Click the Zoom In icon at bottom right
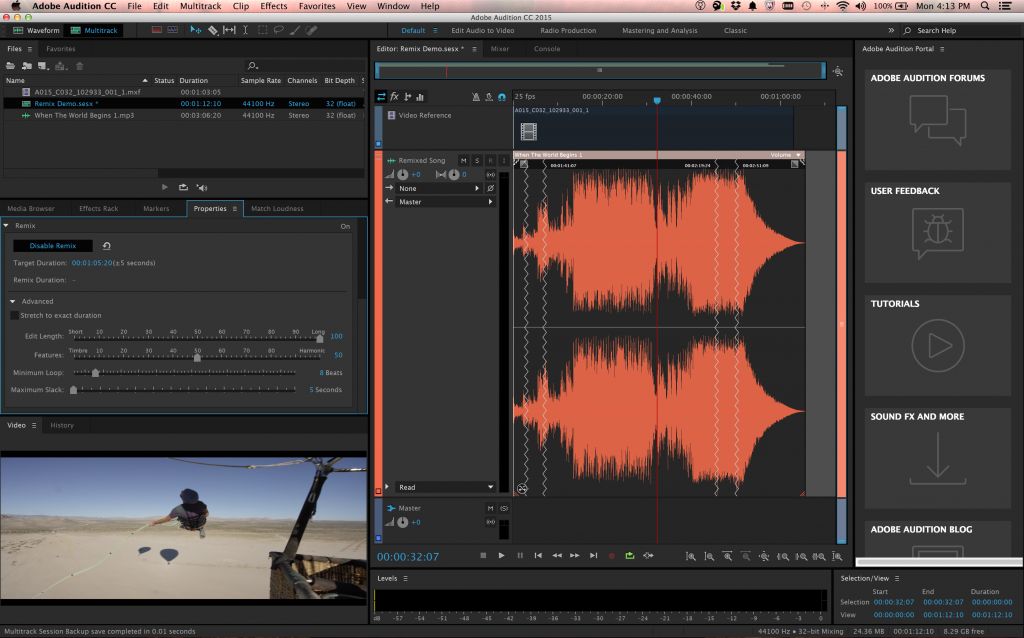Screen dimensions: 1024x638 pos(689,555)
